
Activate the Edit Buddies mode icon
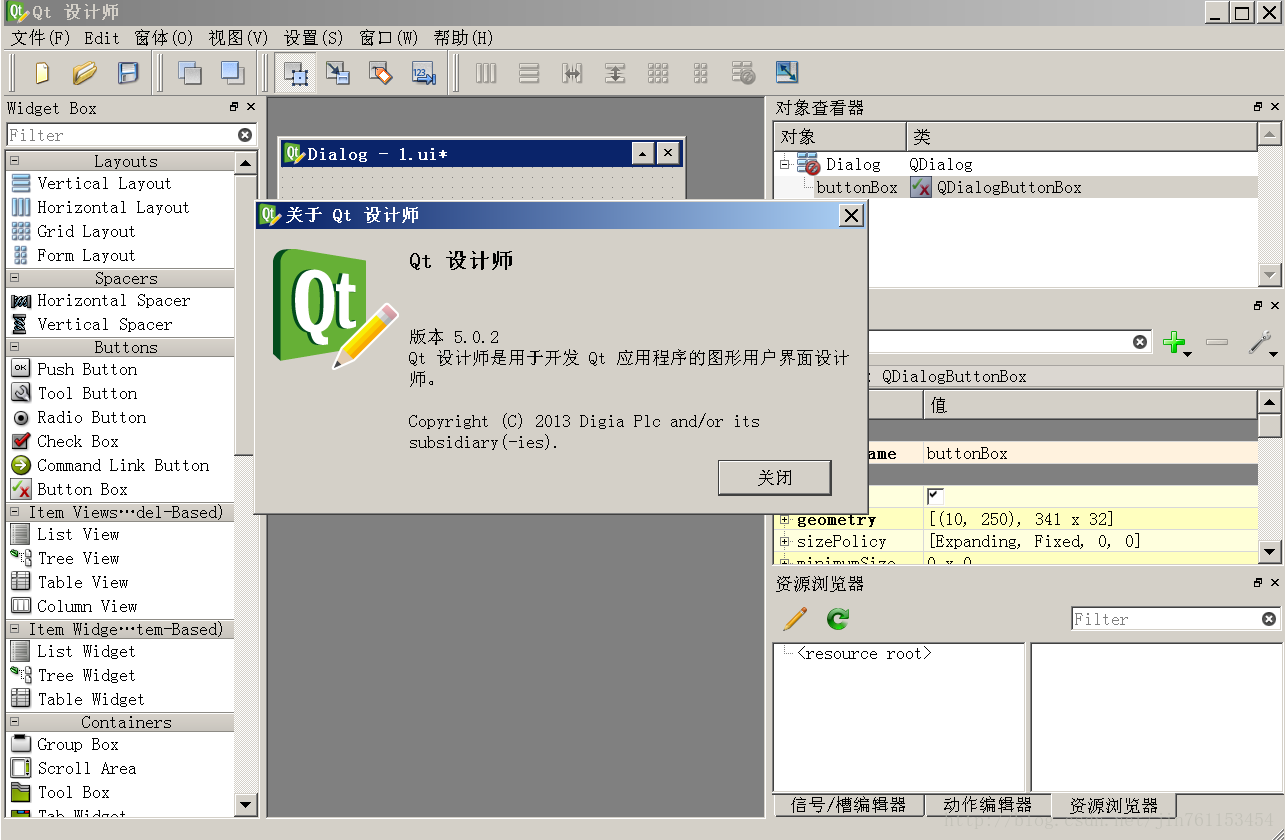381,72
